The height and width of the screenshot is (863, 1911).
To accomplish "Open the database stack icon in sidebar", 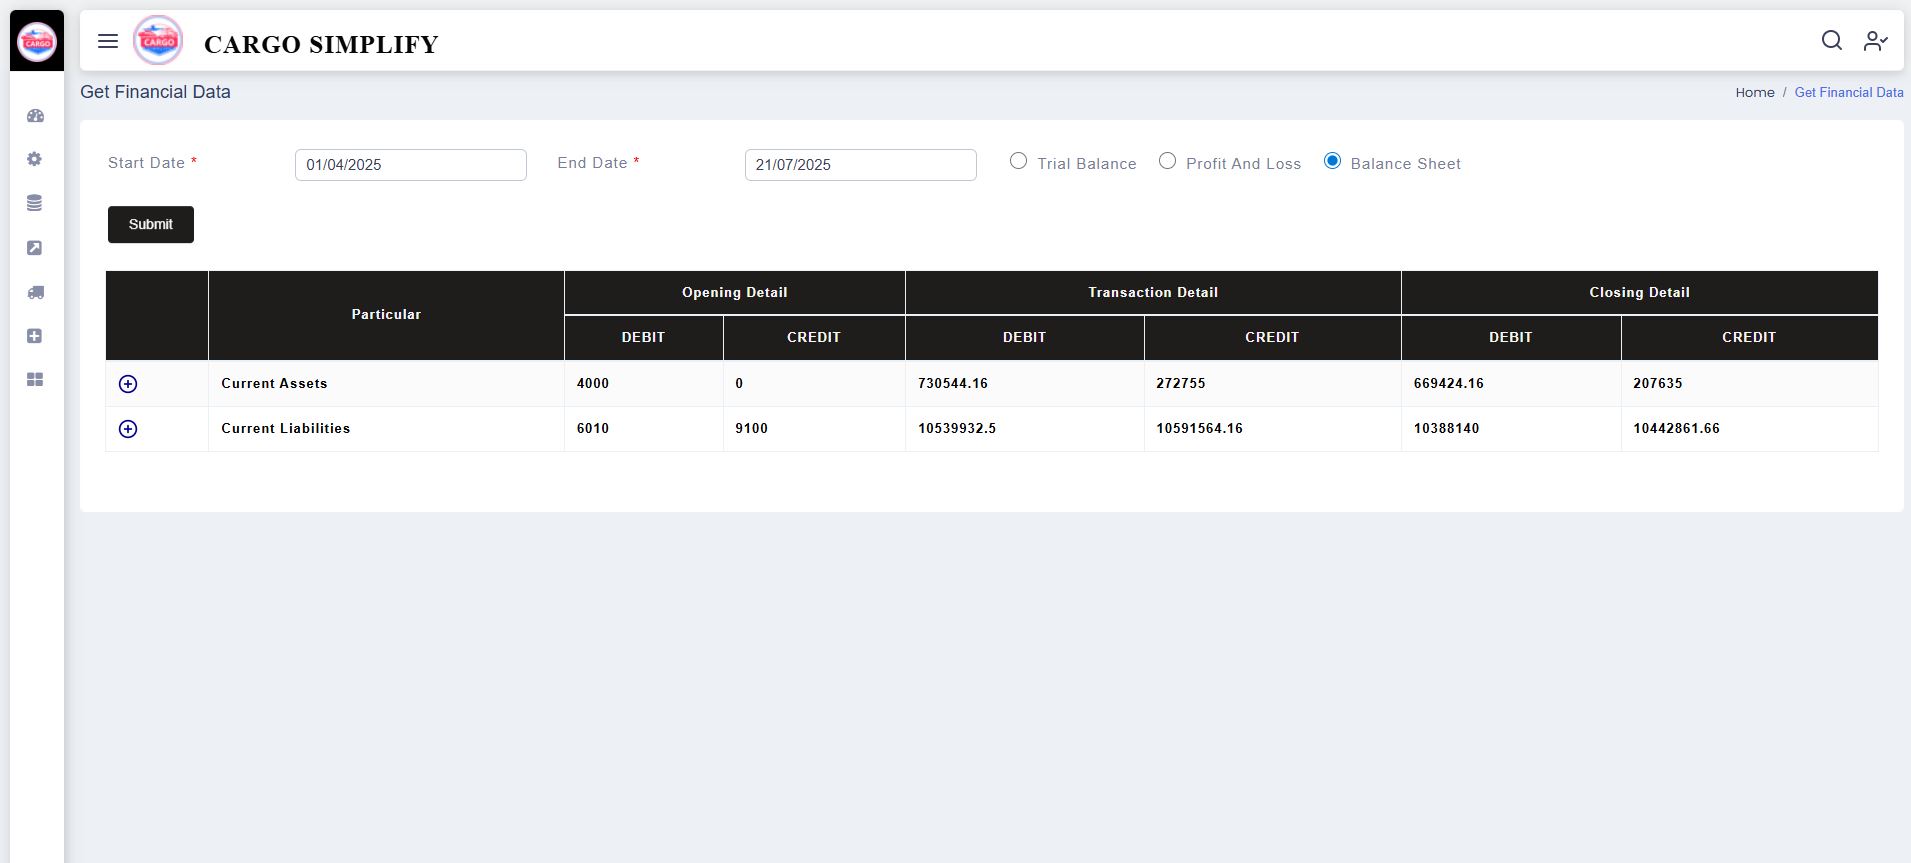I will tap(35, 203).
